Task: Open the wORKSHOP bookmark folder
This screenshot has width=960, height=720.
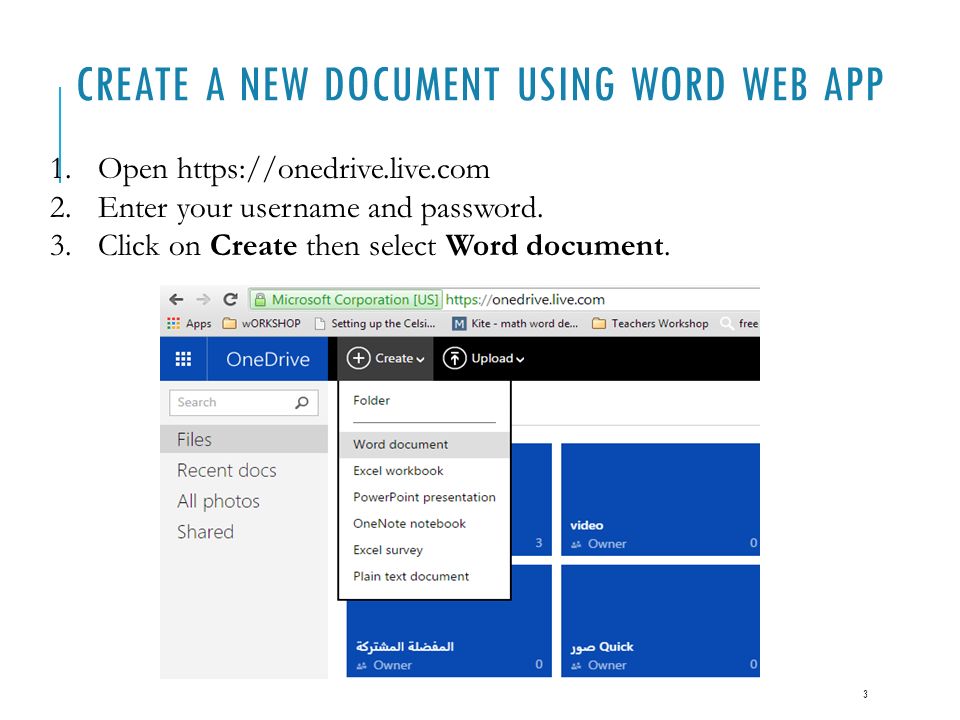Action: [261, 323]
